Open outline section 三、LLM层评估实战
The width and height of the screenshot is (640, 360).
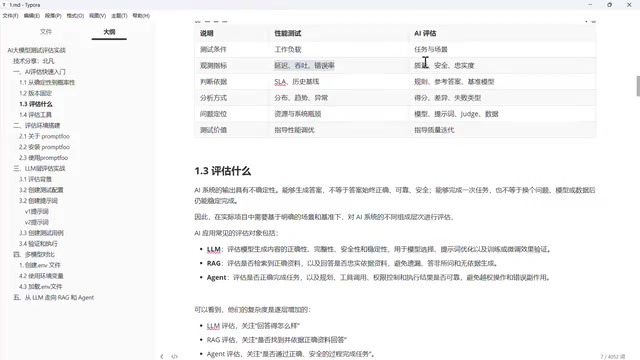coord(39,168)
